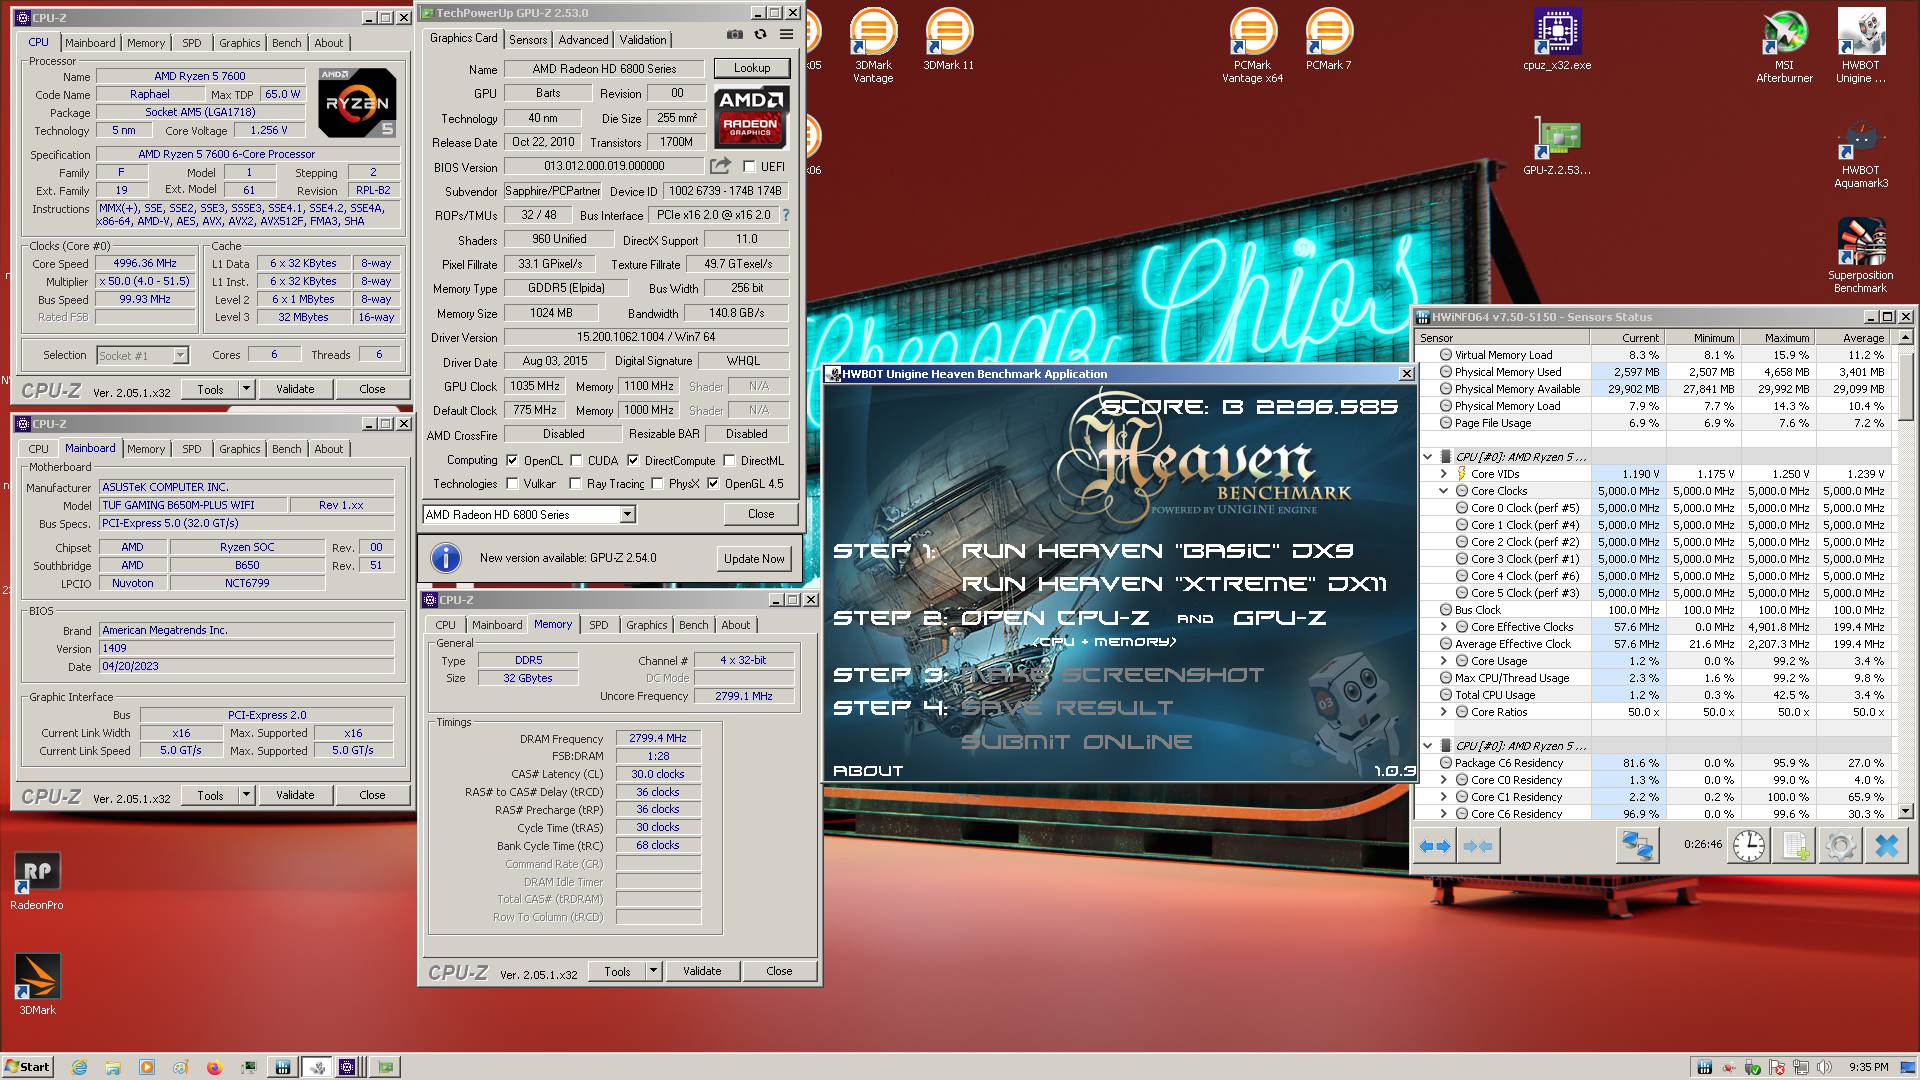Open the Tools dropdown arrow in CPU-Z Memory window
This screenshot has height=1080, width=1920.
pos(653,971)
